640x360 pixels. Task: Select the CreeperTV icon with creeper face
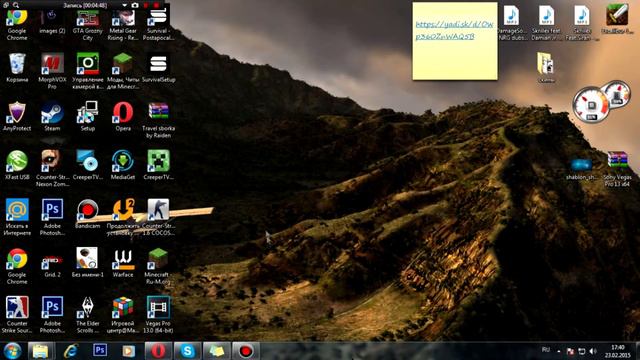(x=158, y=165)
